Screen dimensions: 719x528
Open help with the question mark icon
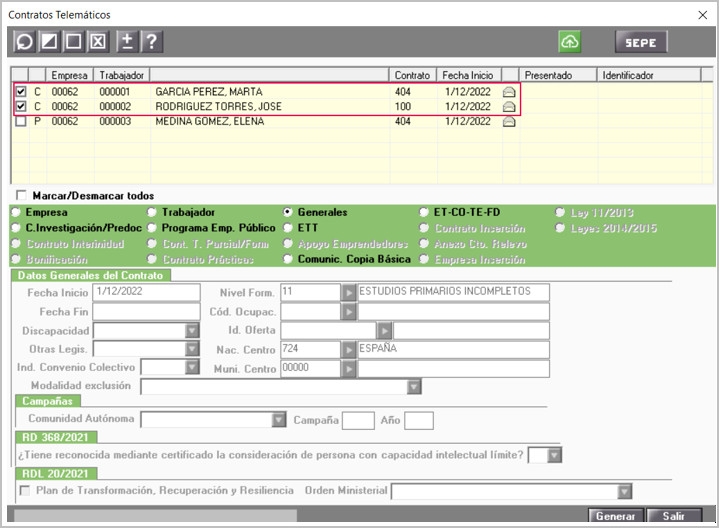click(151, 42)
